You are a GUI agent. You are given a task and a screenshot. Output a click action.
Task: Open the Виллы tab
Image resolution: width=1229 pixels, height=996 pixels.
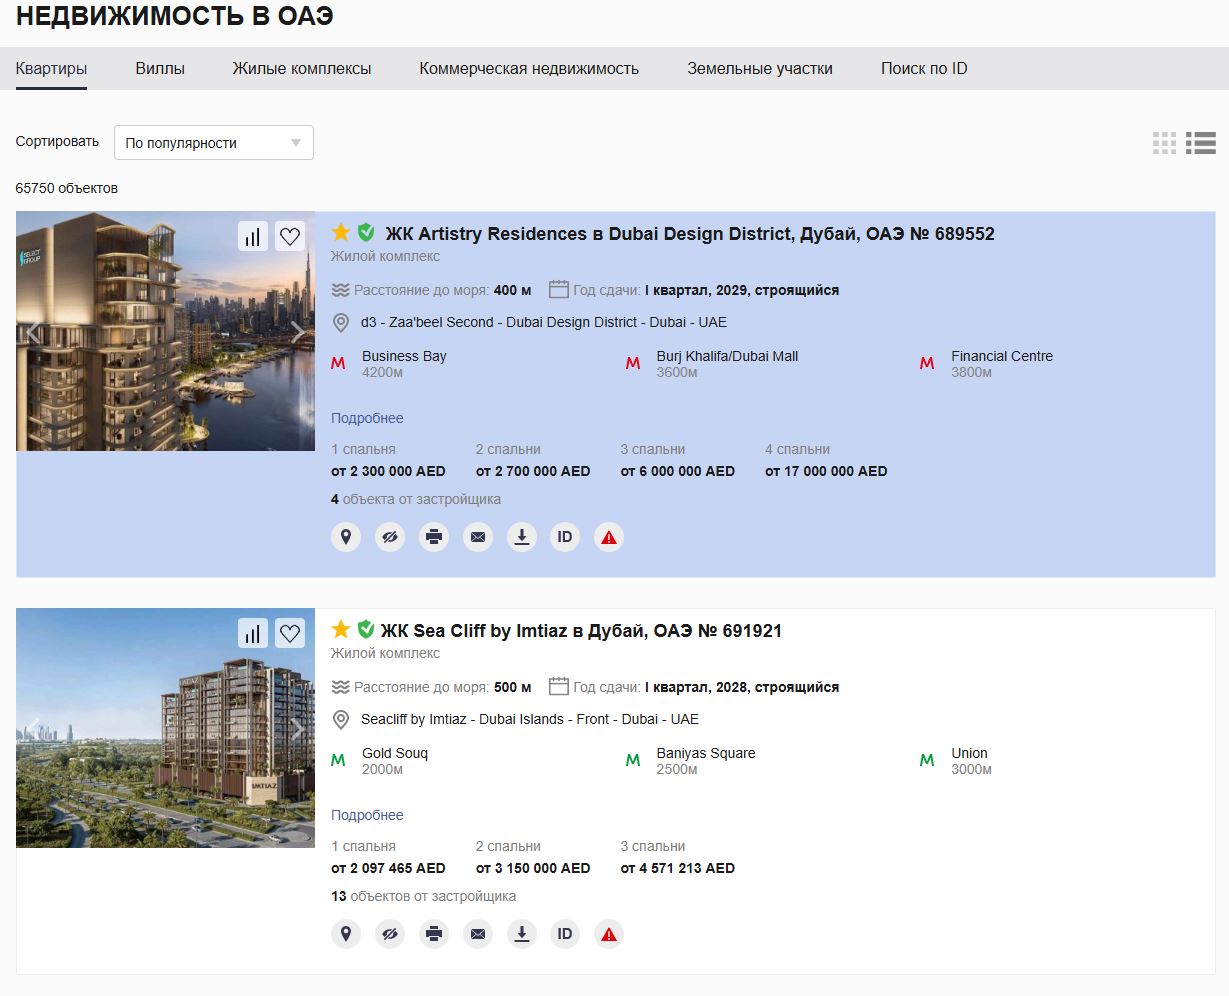click(x=160, y=68)
